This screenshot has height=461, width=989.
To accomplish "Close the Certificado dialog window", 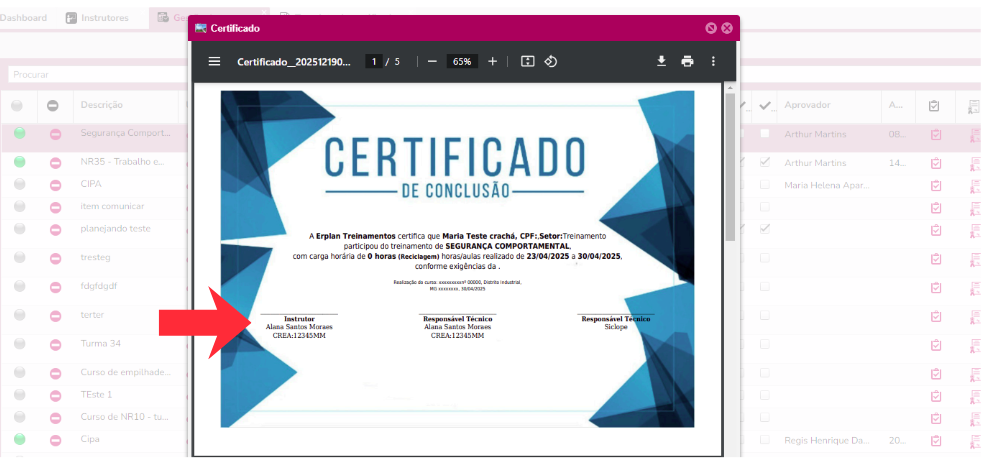I will tap(727, 28).
